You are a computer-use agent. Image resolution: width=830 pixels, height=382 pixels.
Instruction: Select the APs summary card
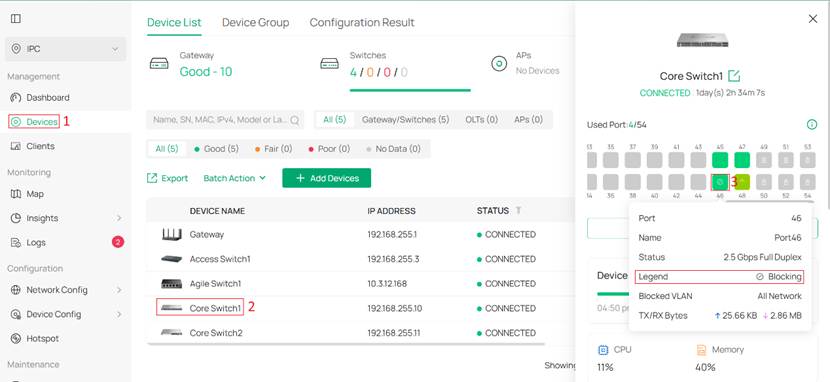(x=525, y=63)
